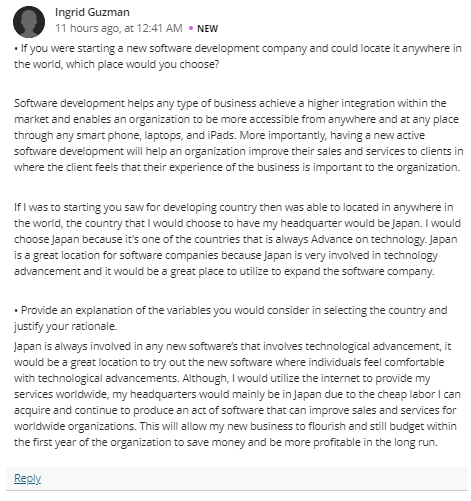Click the purple unread dot indicator
This screenshot has height=501, width=471.
pyautogui.click(x=191, y=28)
